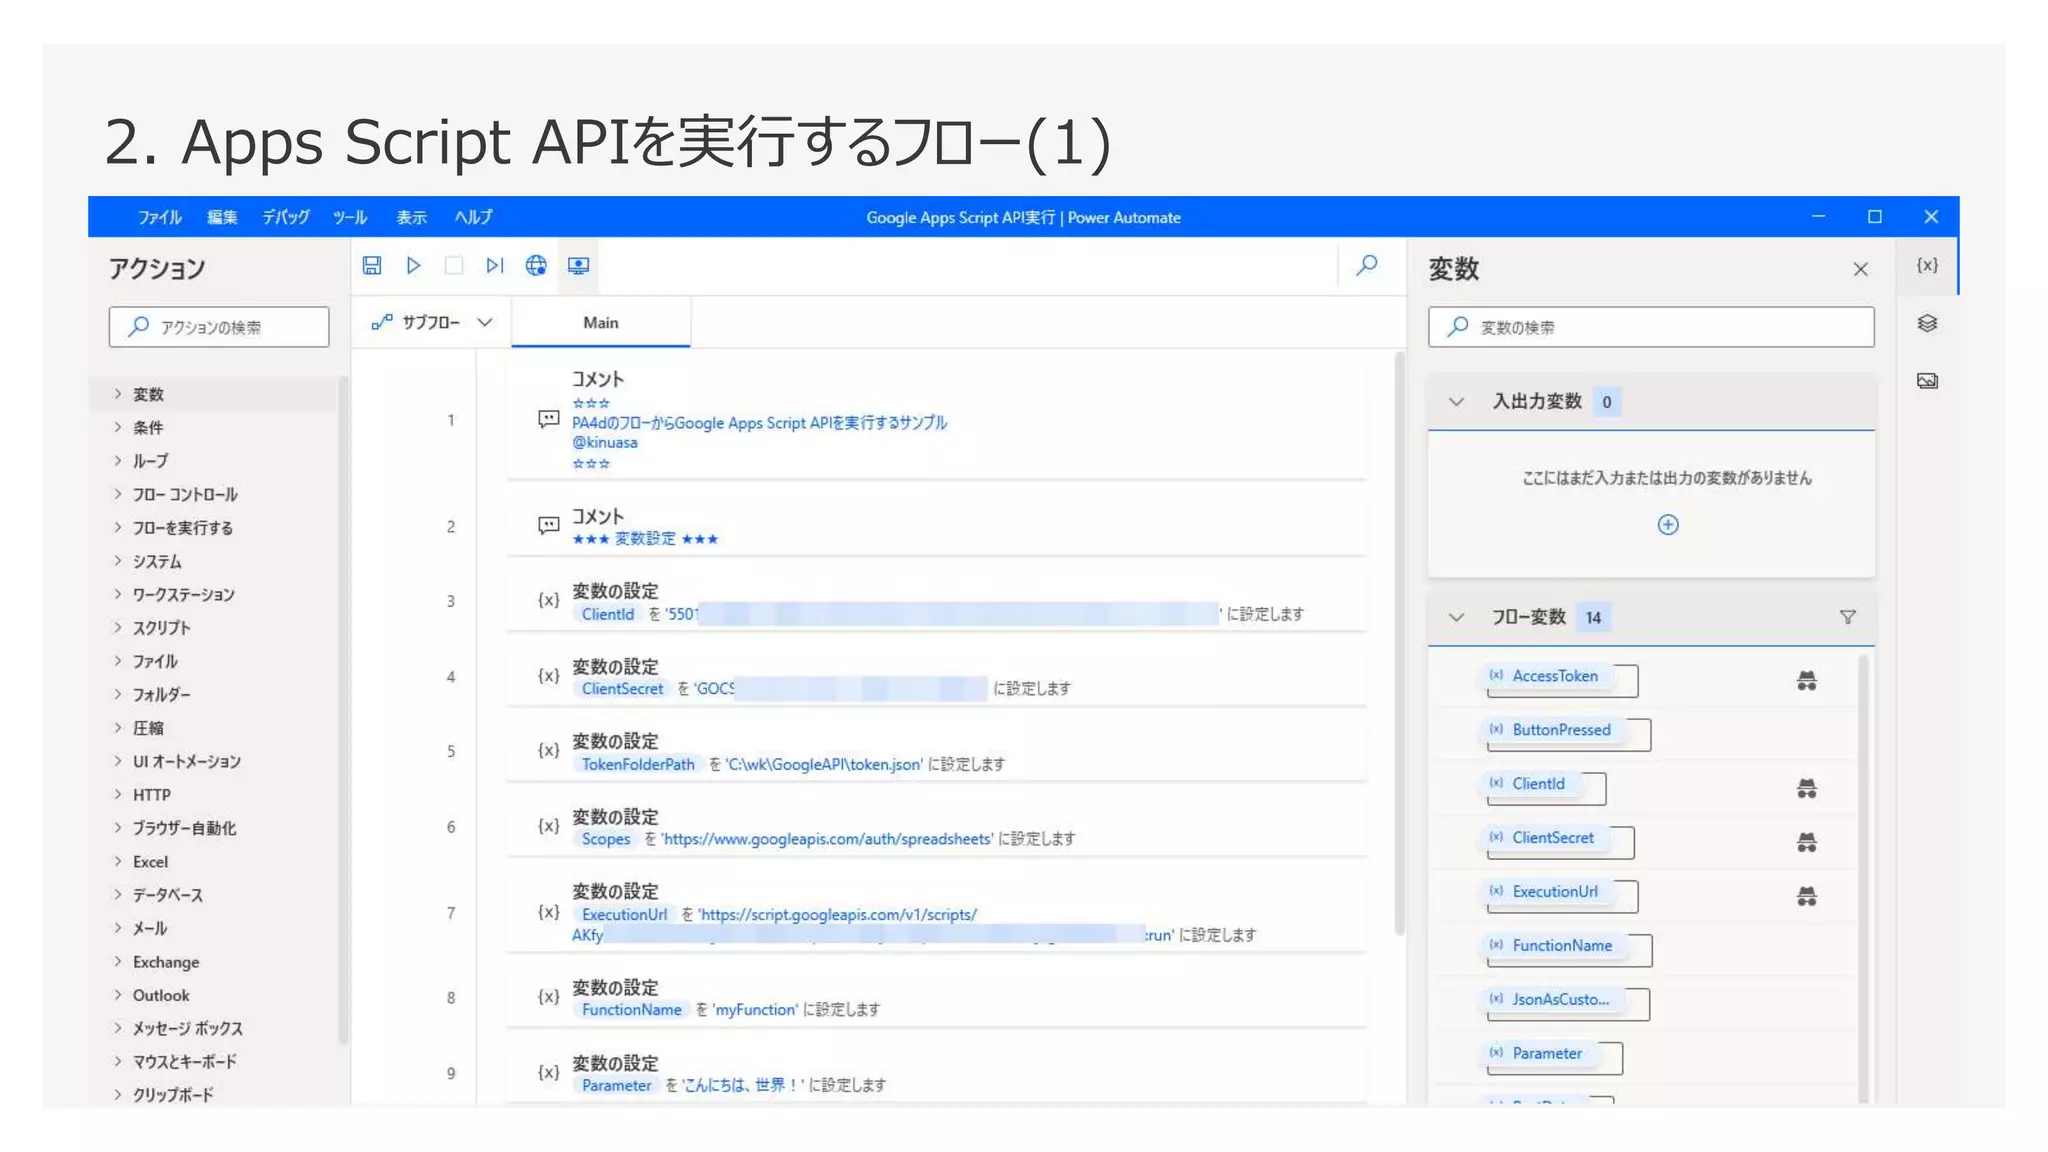2048x1152 pixels.
Task: Select the Main subflow tab
Action: pos(600,322)
